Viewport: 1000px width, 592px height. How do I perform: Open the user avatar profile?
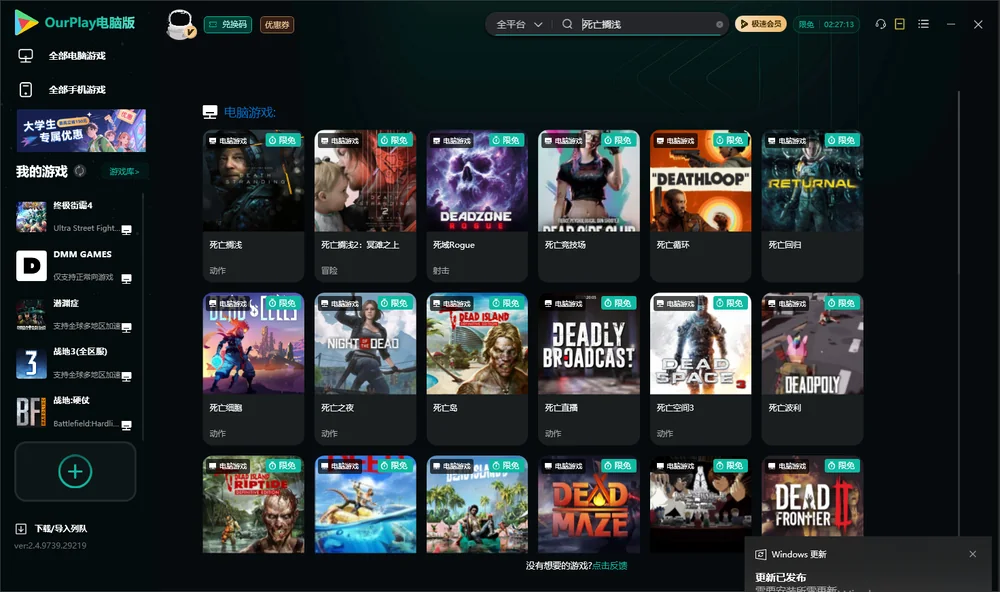point(180,24)
